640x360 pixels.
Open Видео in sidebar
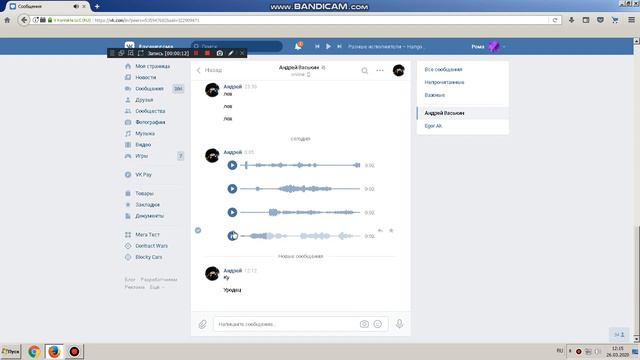143,144
